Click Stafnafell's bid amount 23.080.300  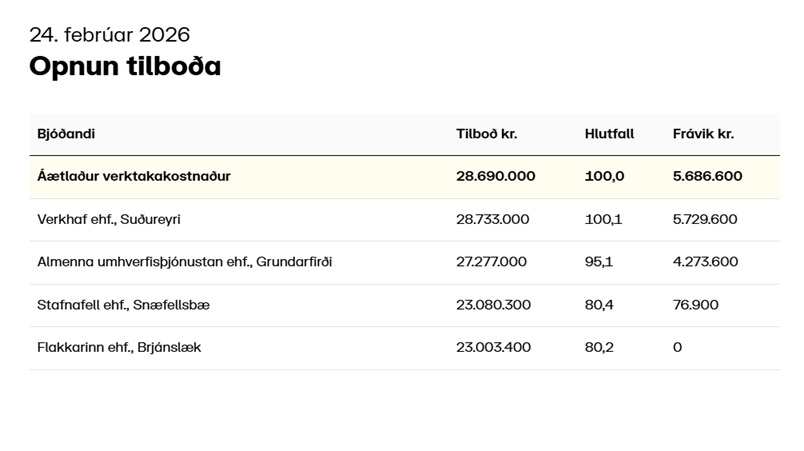[x=493, y=305]
